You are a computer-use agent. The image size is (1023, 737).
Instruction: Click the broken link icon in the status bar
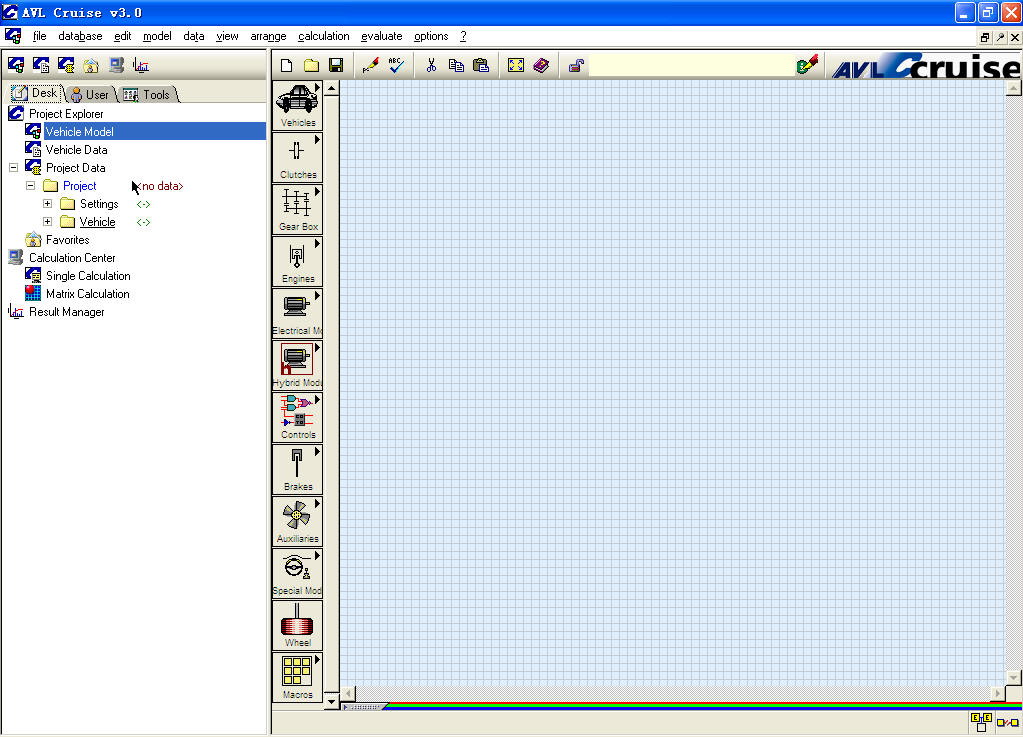coord(1008,722)
